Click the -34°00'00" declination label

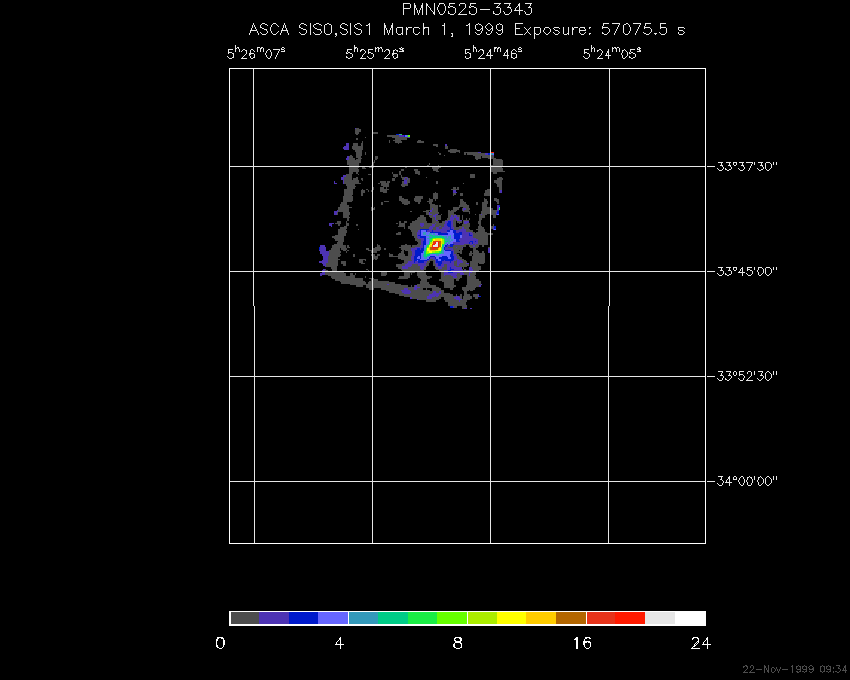[744, 481]
